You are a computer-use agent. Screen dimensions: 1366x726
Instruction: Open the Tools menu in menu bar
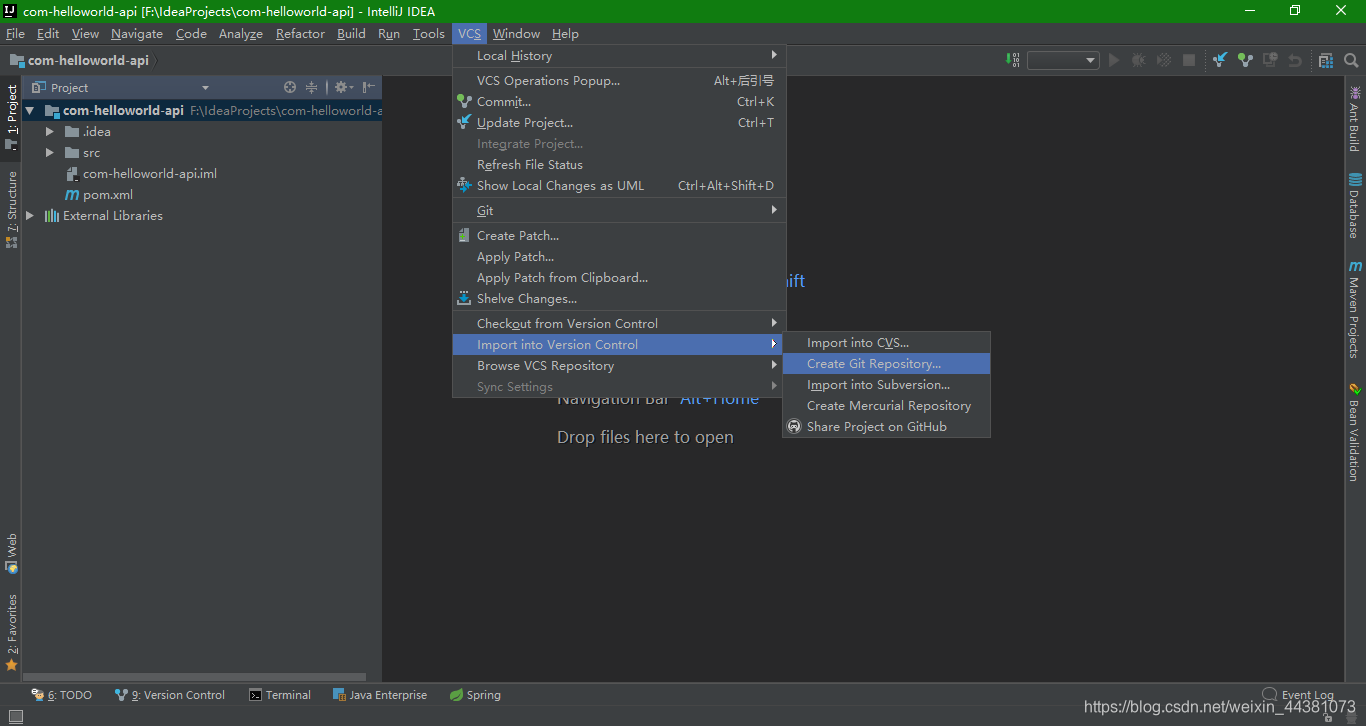[428, 34]
